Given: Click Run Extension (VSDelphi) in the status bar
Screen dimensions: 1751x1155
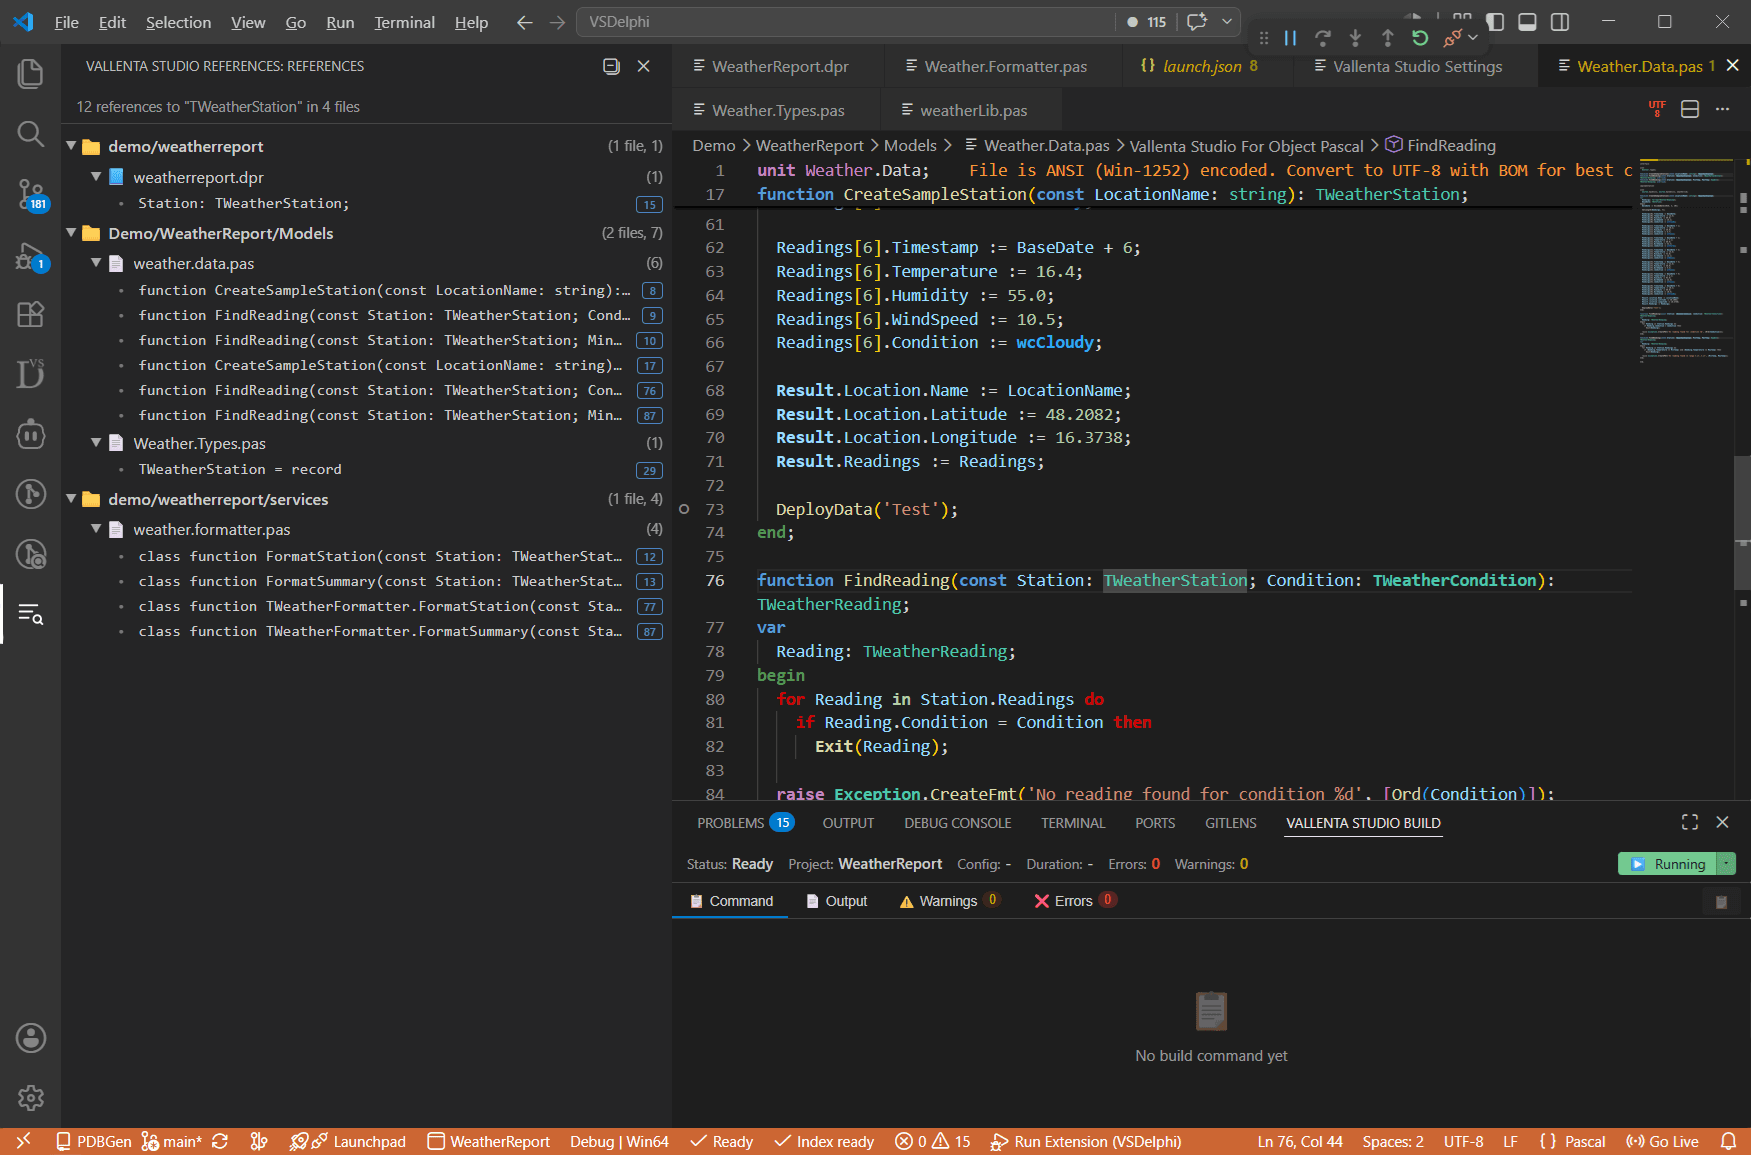Looking at the screenshot, I should tap(1086, 1141).
